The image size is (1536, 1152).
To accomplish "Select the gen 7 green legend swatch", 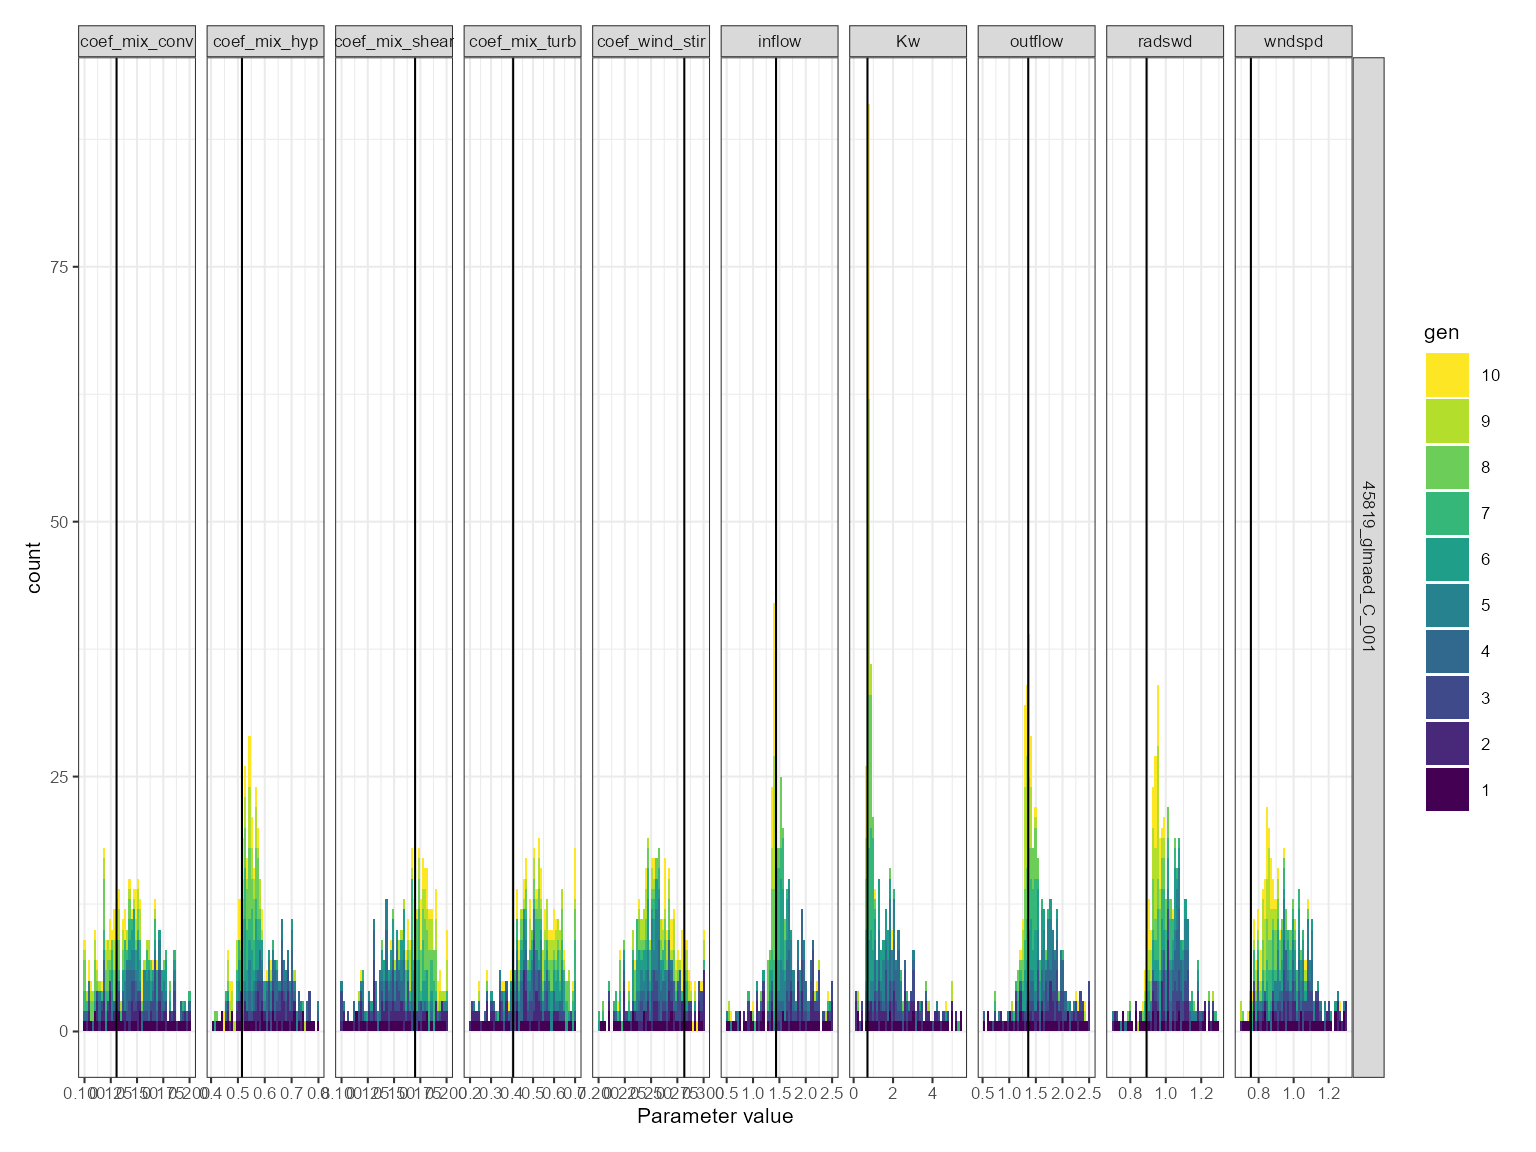I will (x=1447, y=513).
